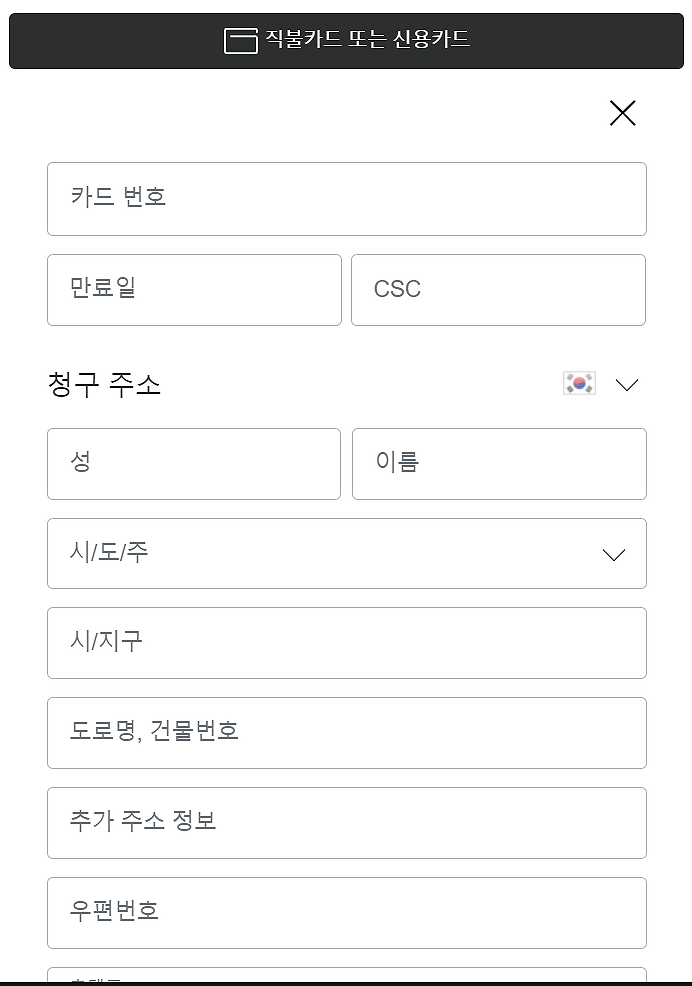Click the 이름 first name field
692x986 pixels.
tap(499, 464)
